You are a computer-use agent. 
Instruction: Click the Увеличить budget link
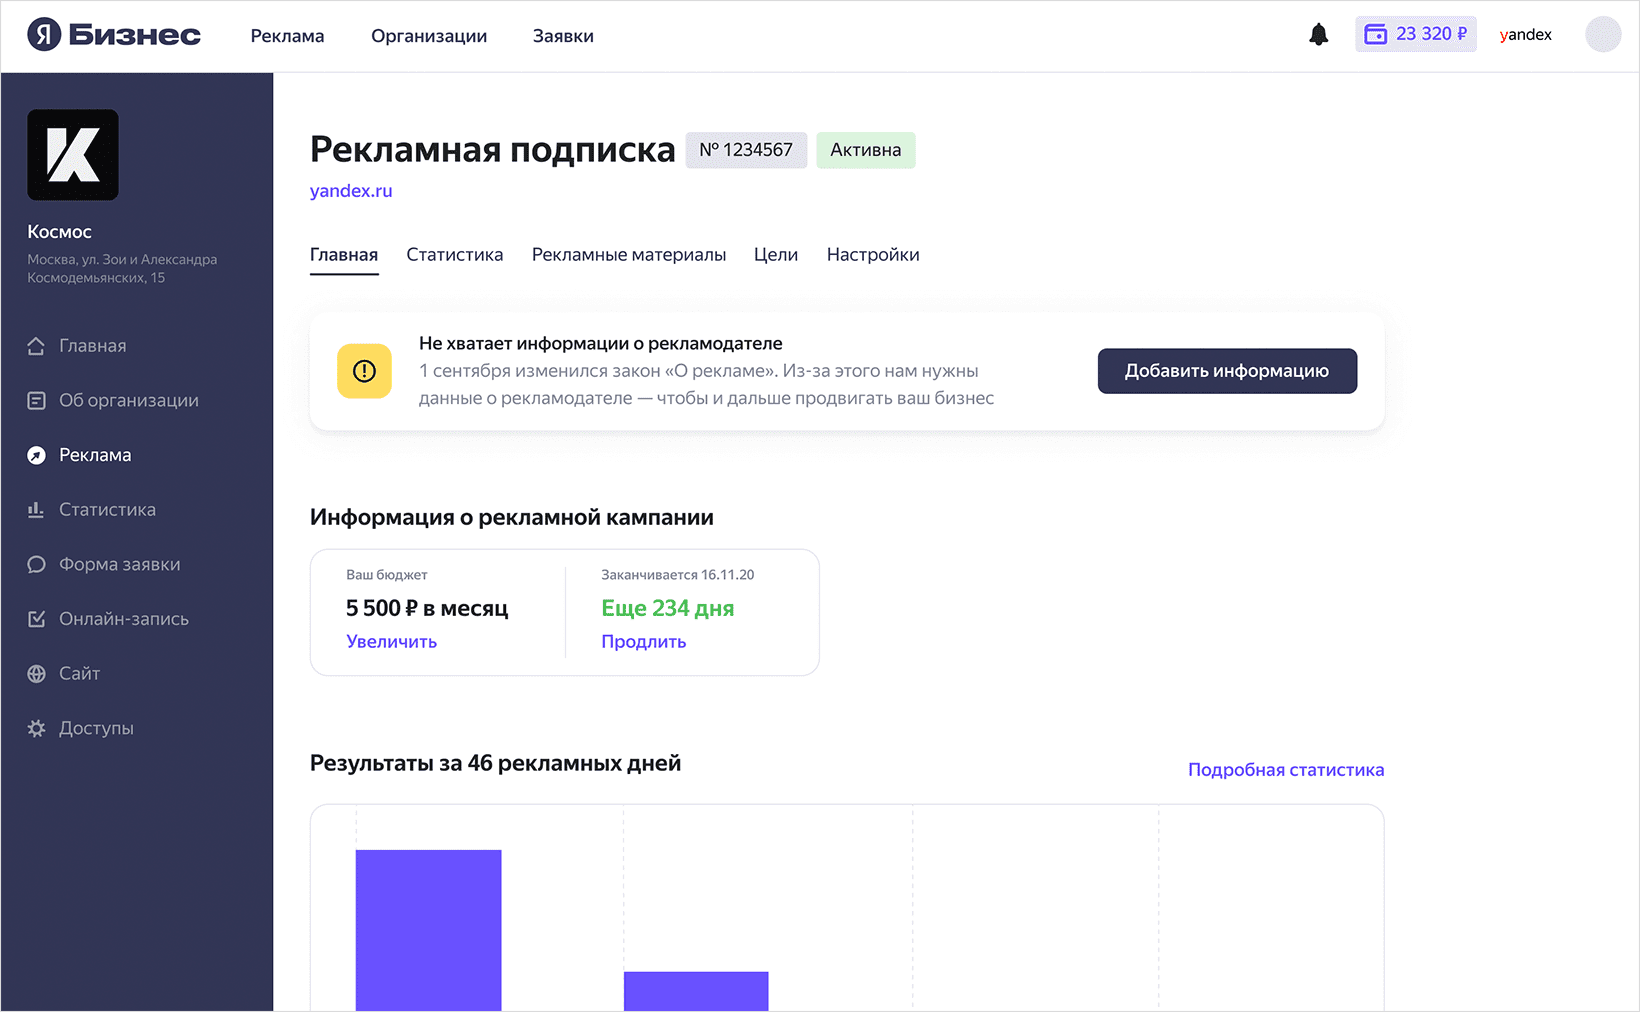(391, 642)
